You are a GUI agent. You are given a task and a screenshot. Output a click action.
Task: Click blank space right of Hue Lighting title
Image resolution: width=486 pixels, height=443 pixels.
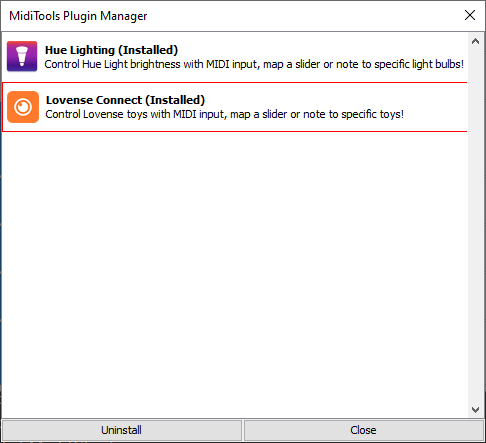[320, 50]
